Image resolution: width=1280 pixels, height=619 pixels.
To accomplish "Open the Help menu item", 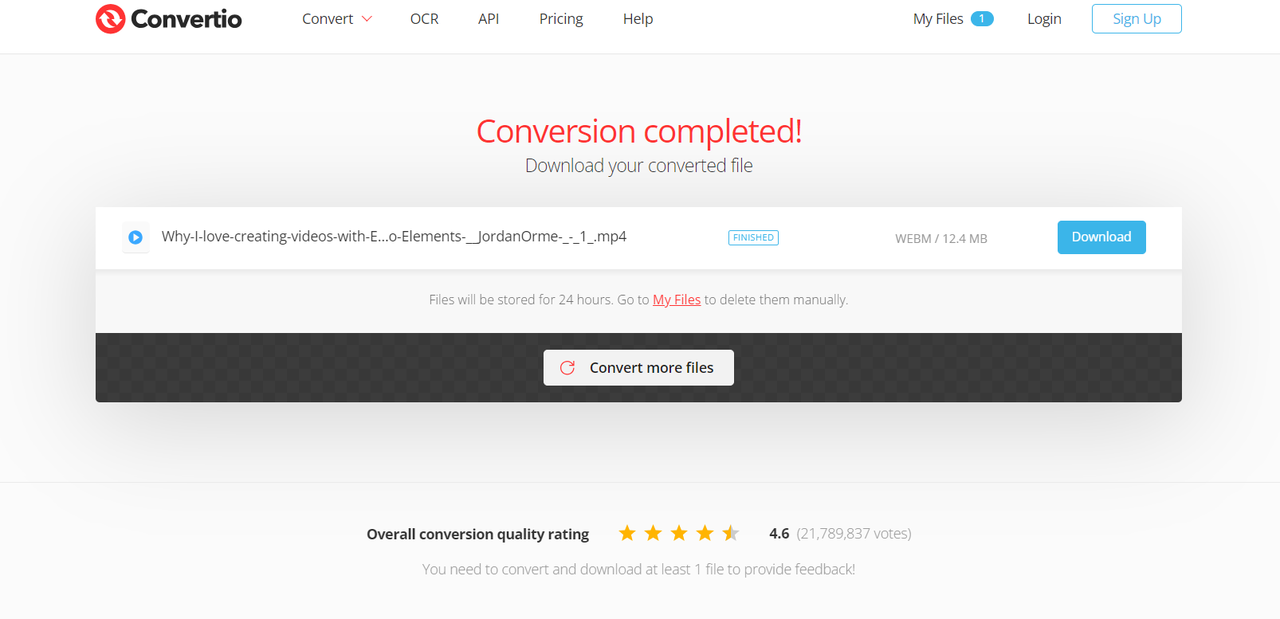I will 638,19.
